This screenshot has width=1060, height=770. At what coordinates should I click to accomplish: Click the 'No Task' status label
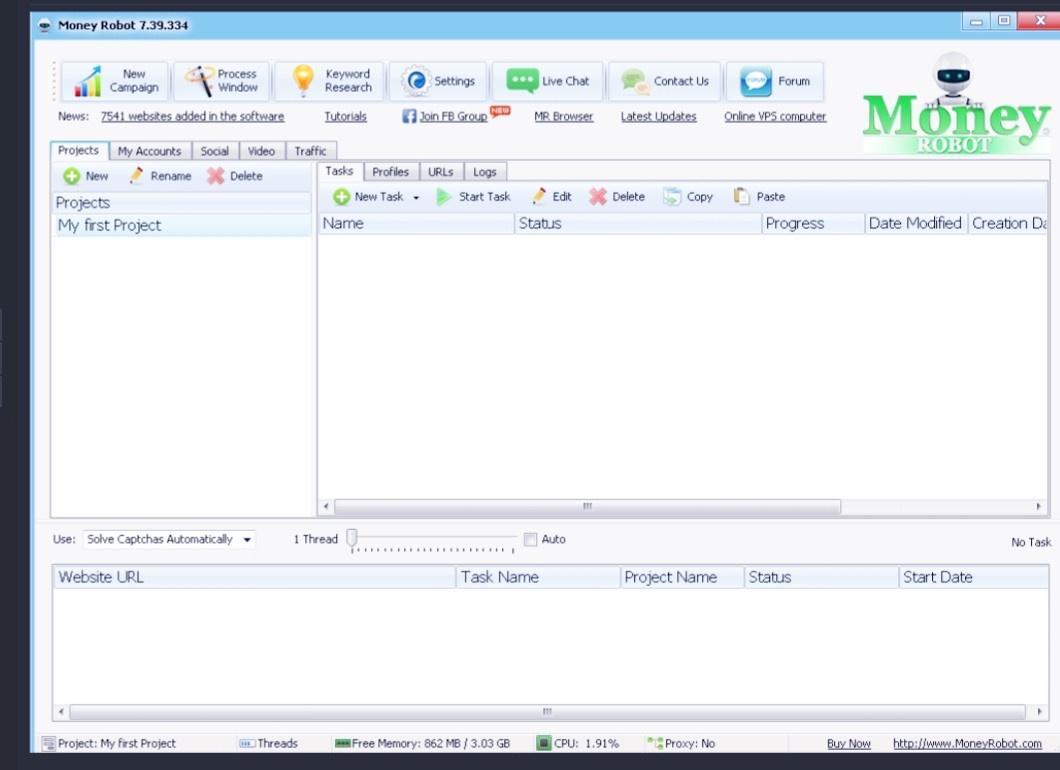[x=1031, y=542]
